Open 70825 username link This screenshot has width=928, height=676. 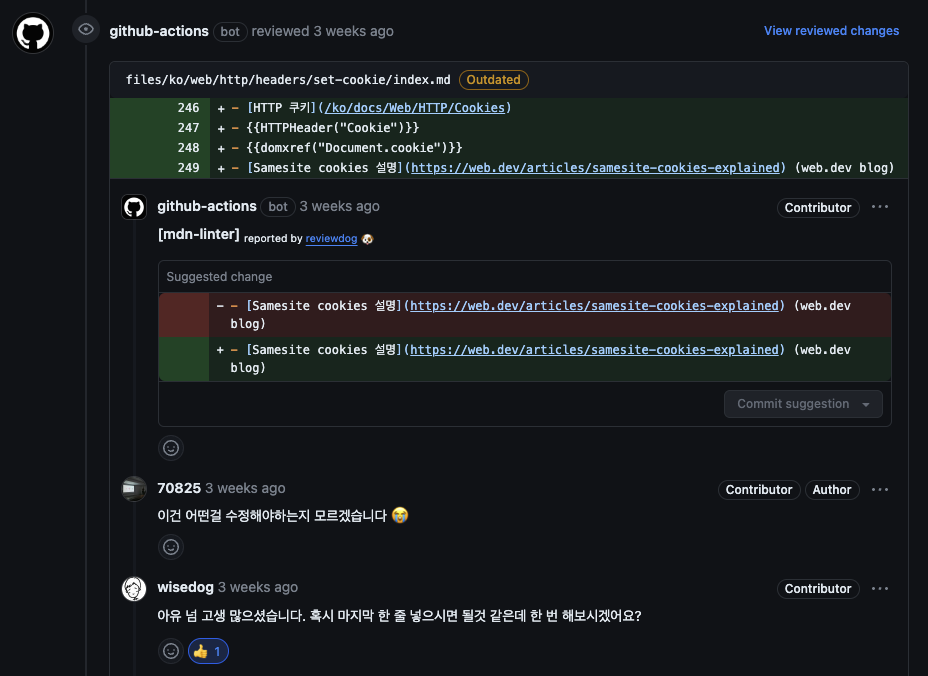179,488
